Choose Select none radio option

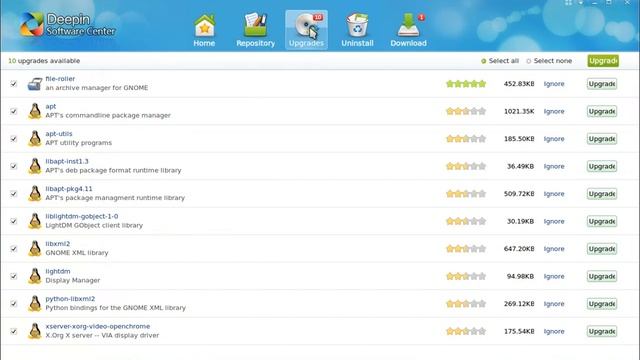[549, 61]
